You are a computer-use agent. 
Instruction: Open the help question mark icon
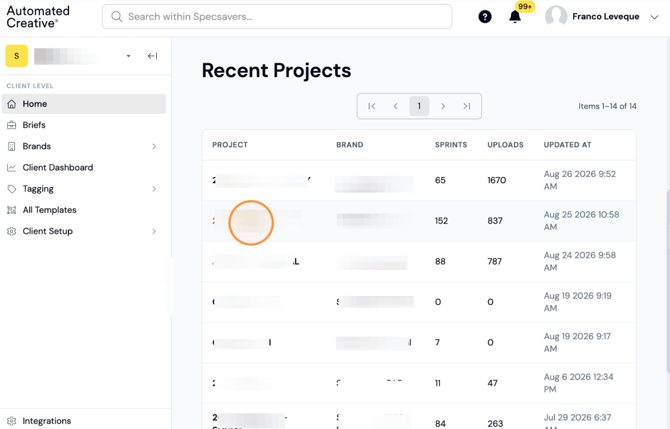pyautogui.click(x=485, y=17)
